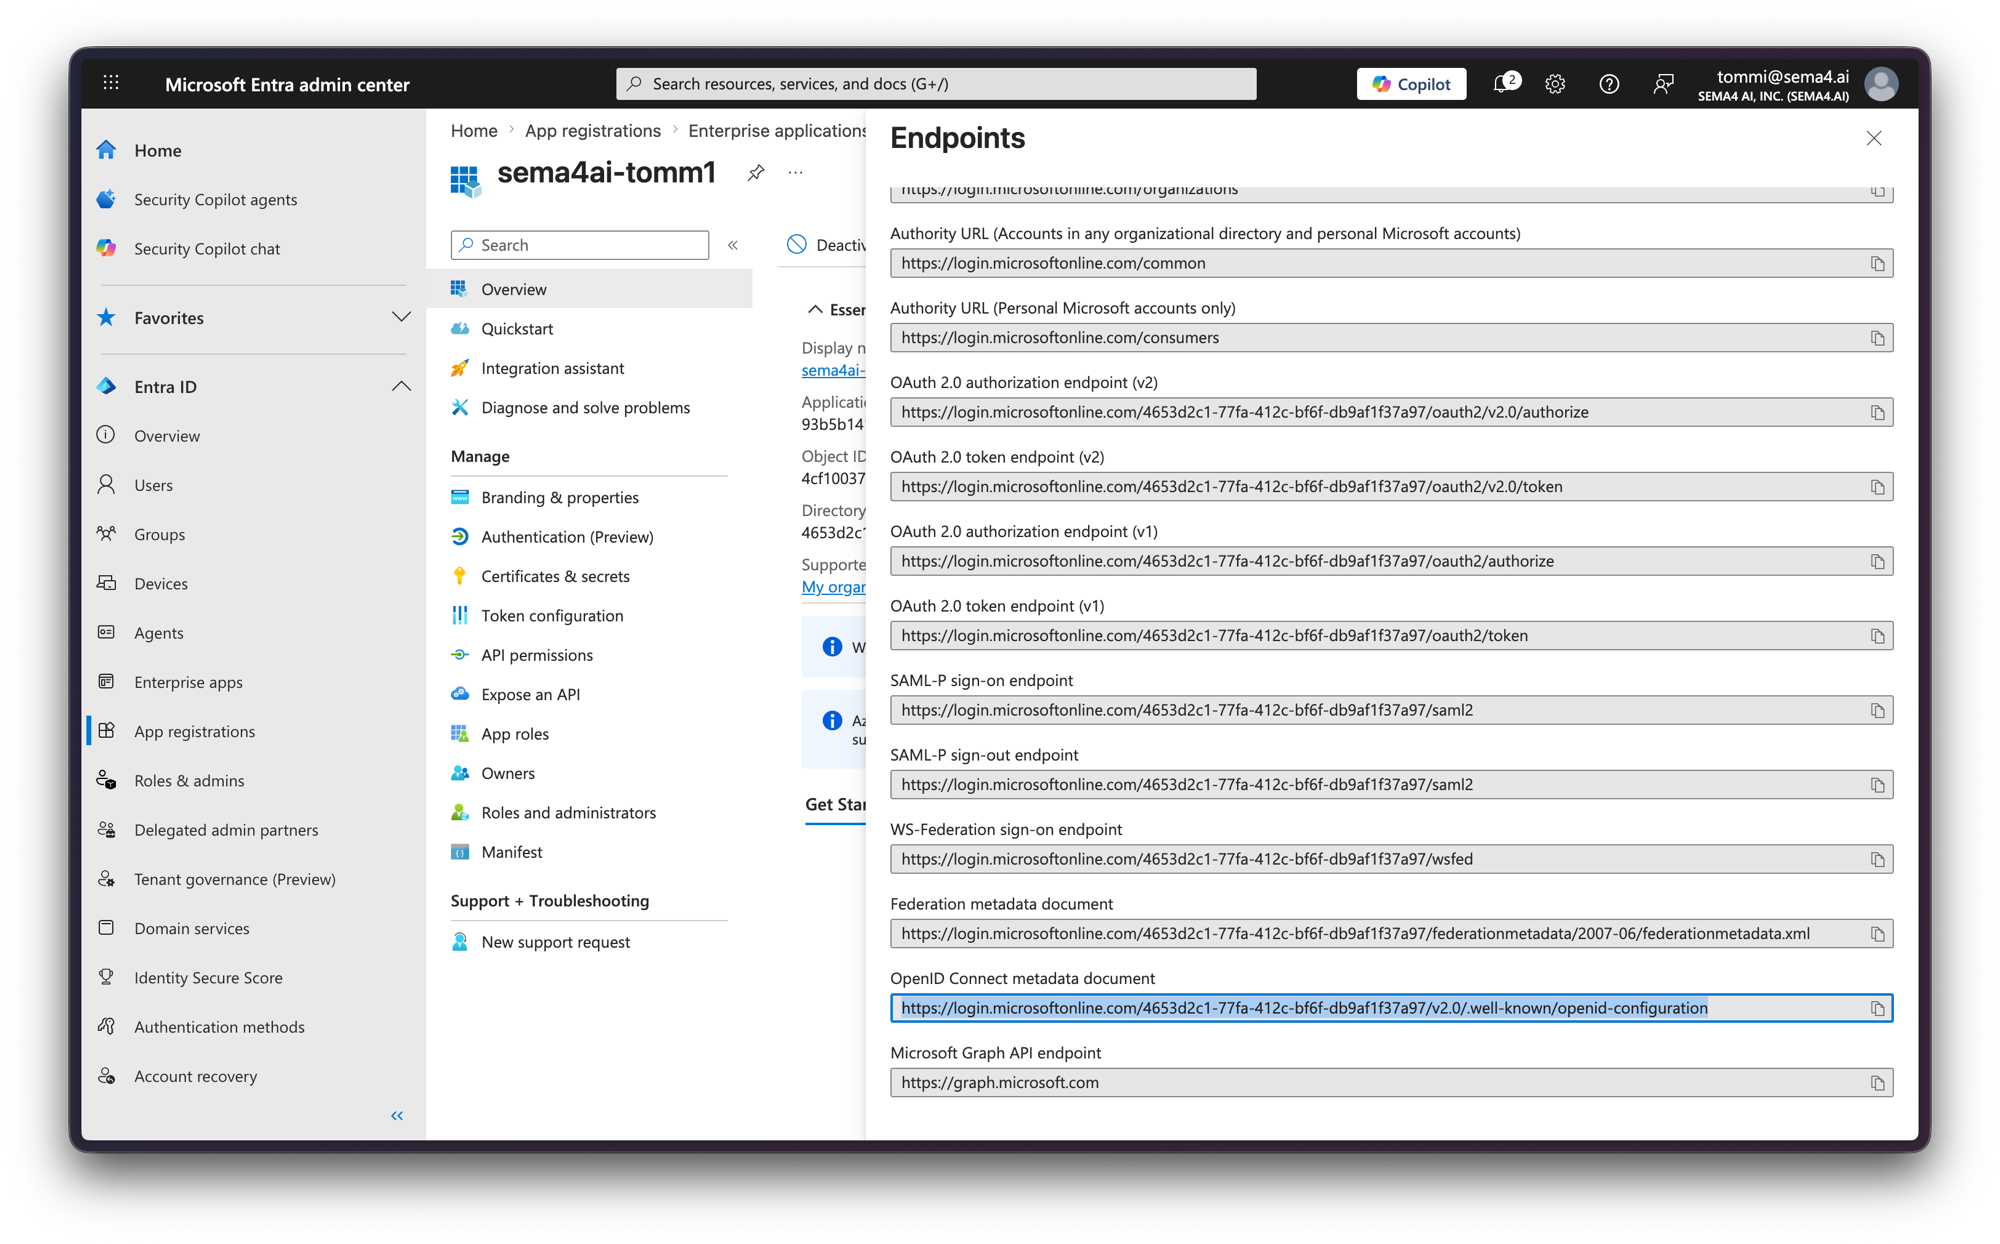Click the sema4ai display name link
Image resolution: width=2000 pixels, height=1244 pixels.
(x=833, y=370)
